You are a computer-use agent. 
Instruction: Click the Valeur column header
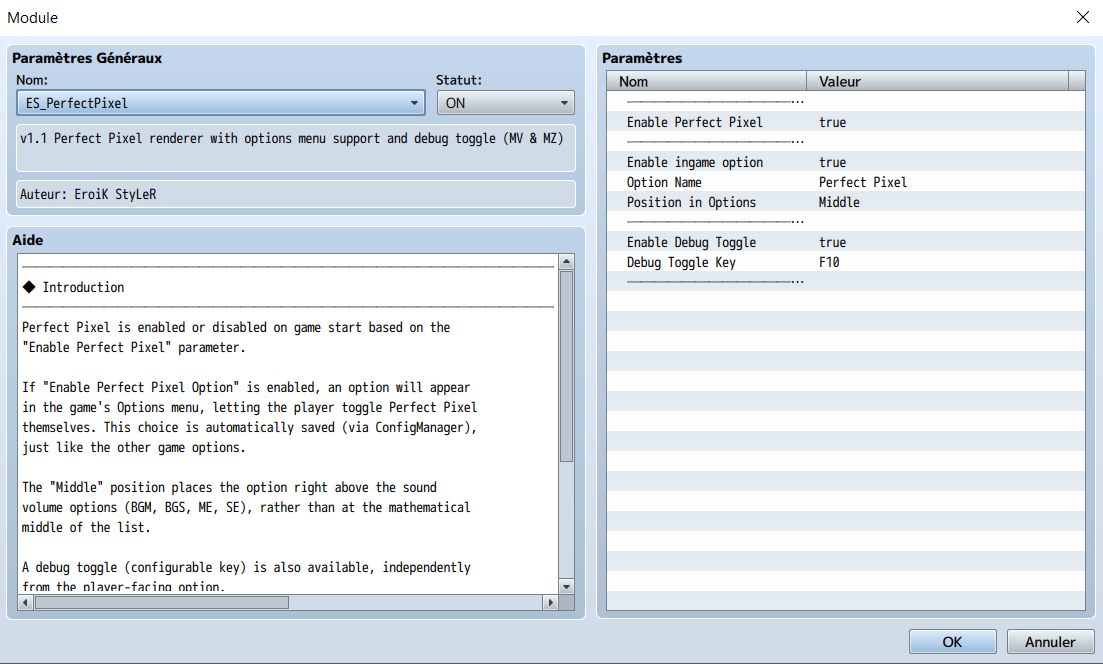(x=937, y=81)
